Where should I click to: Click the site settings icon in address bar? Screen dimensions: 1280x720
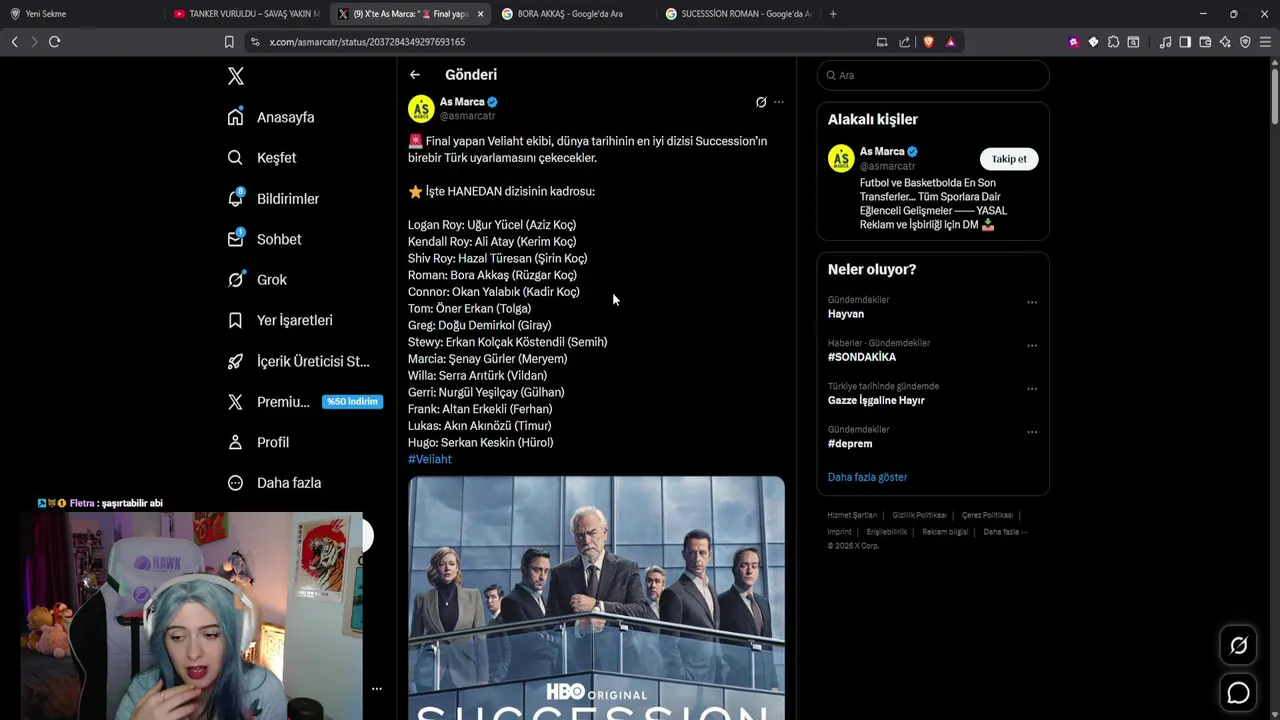[x=255, y=42]
